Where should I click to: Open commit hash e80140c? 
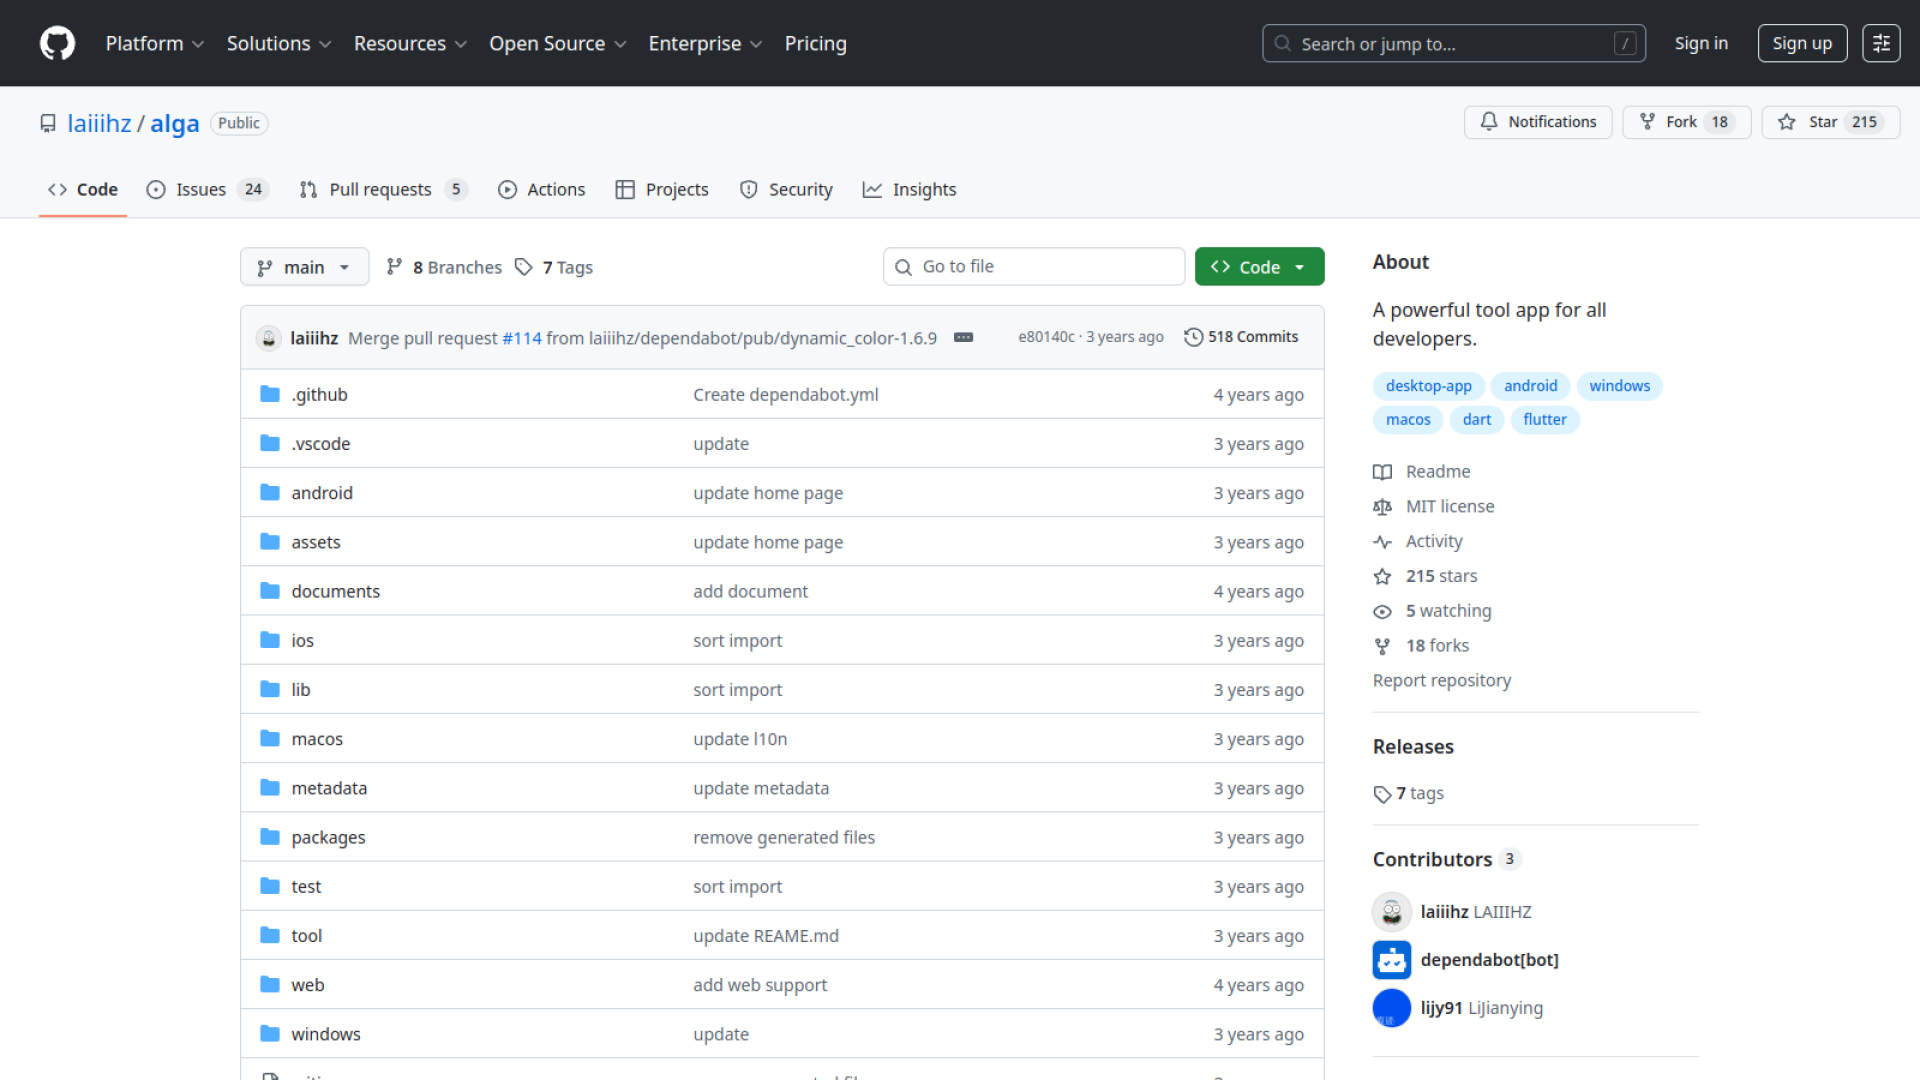click(x=1046, y=337)
